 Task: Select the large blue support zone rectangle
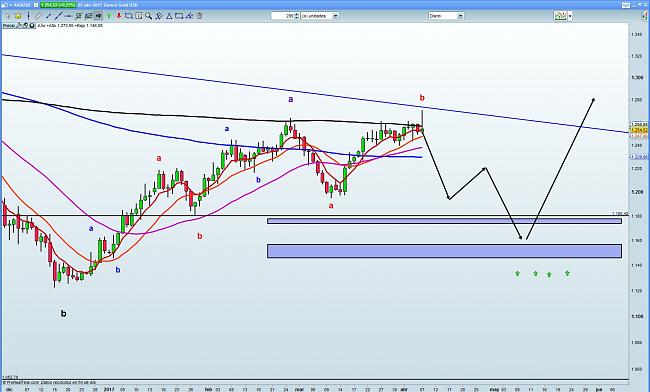[x=444, y=251]
